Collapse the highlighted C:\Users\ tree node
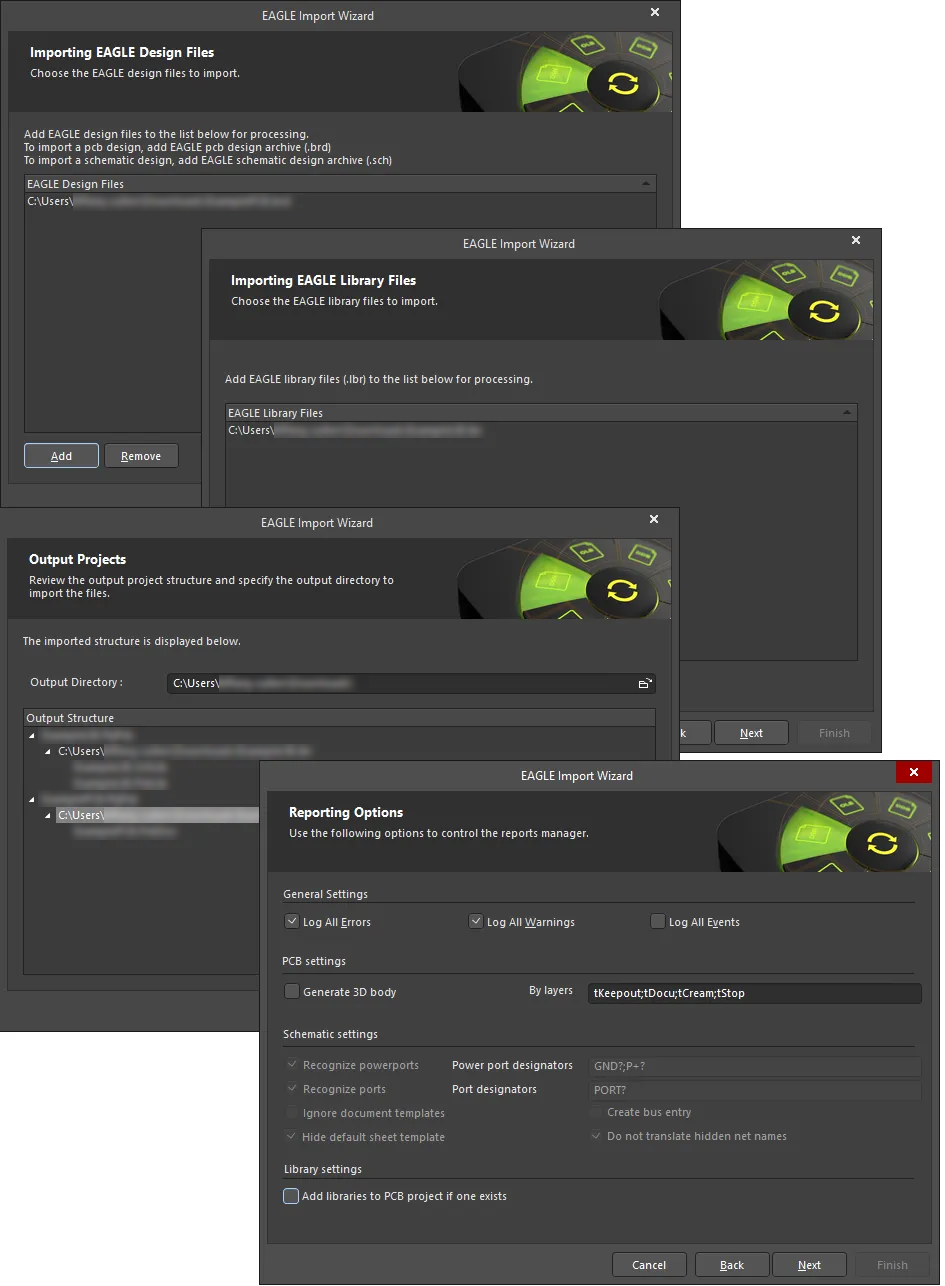 pyautogui.click(x=48, y=815)
